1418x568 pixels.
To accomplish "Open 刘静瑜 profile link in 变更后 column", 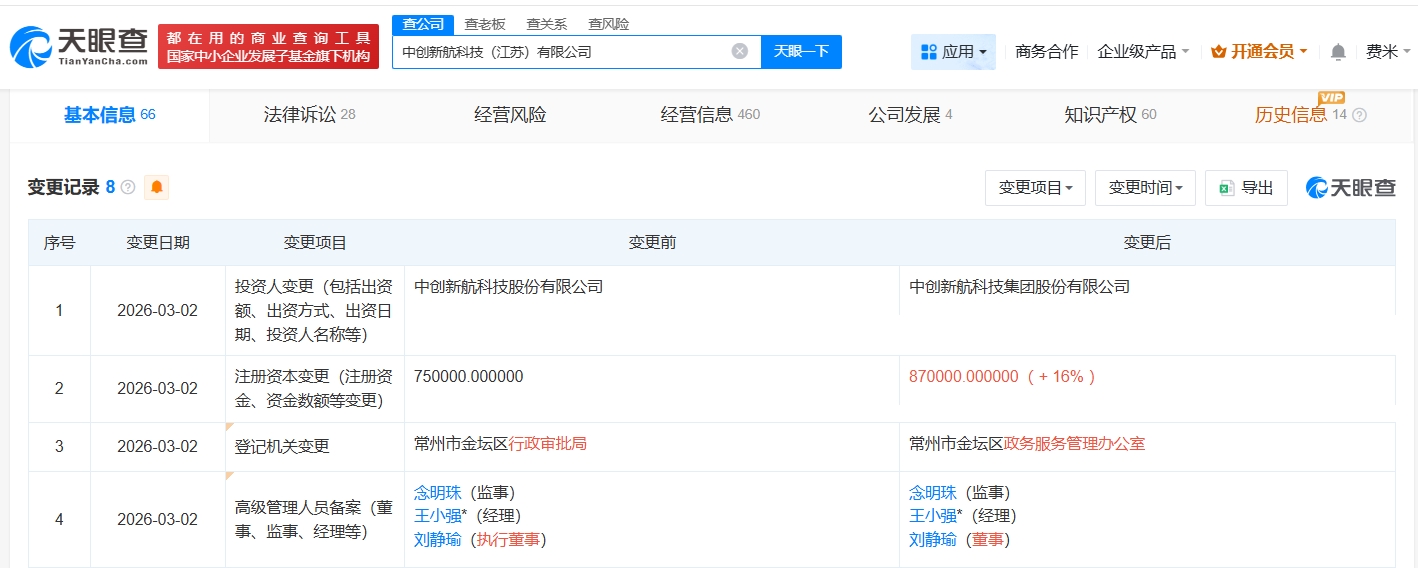I will coord(932,540).
